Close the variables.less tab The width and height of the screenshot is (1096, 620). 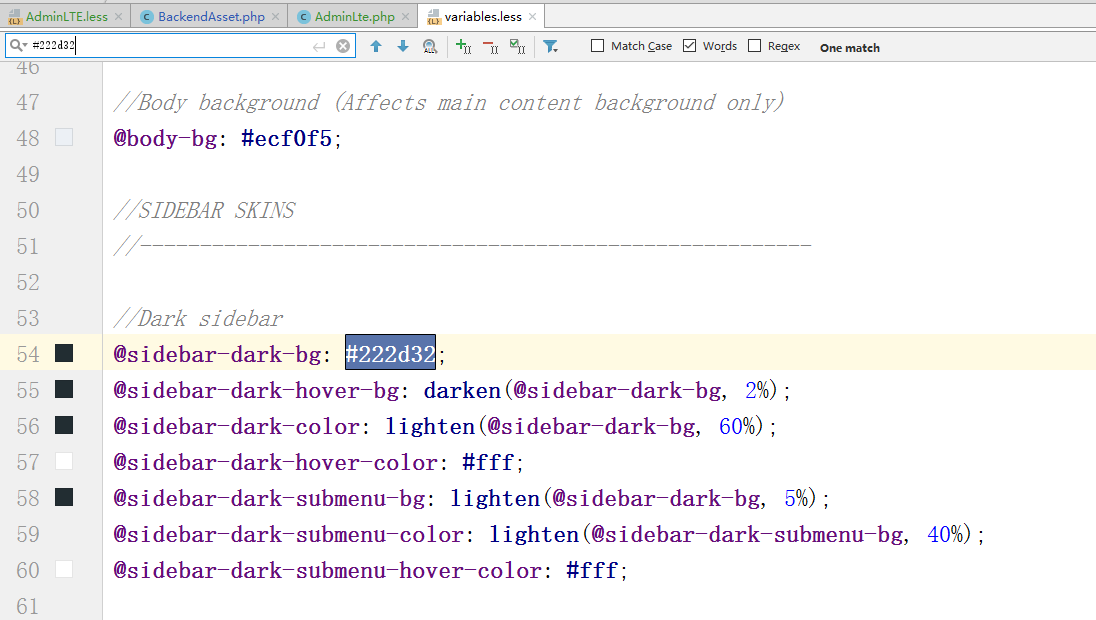pos(533,17)
